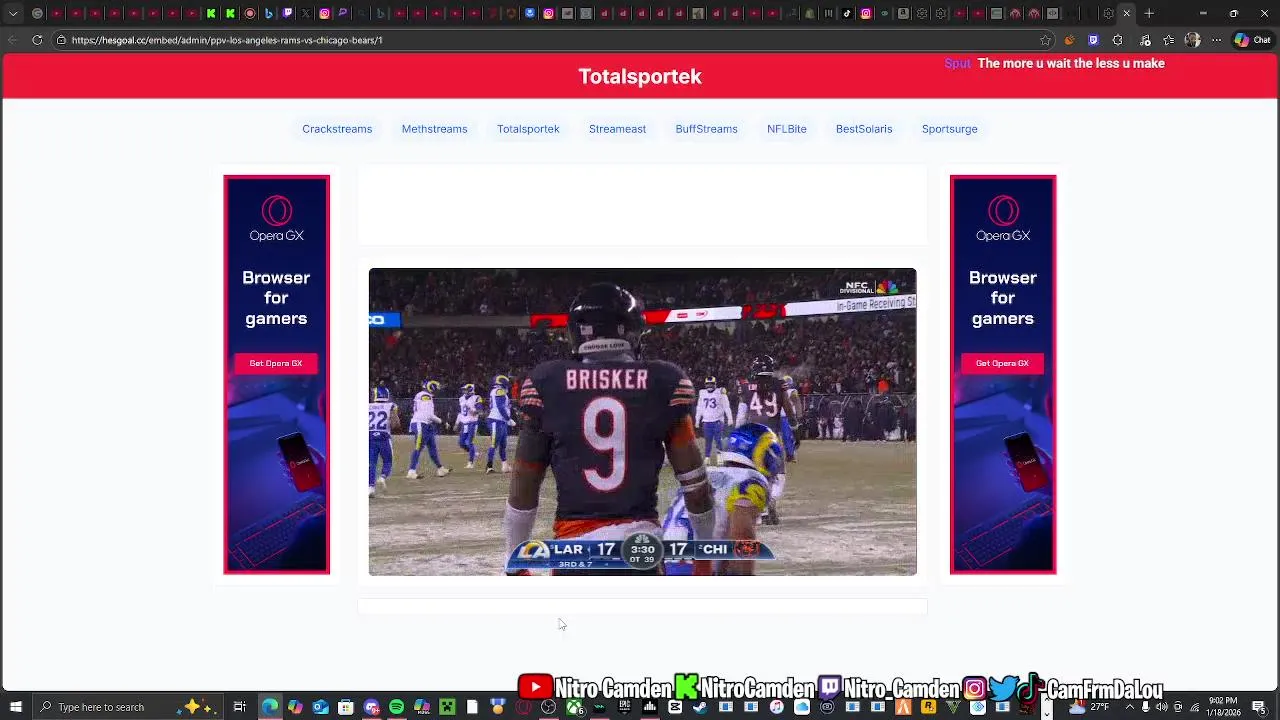Click the Totalsportek header title
This screenshot has width=1280, height=720.
click(640, 77)
